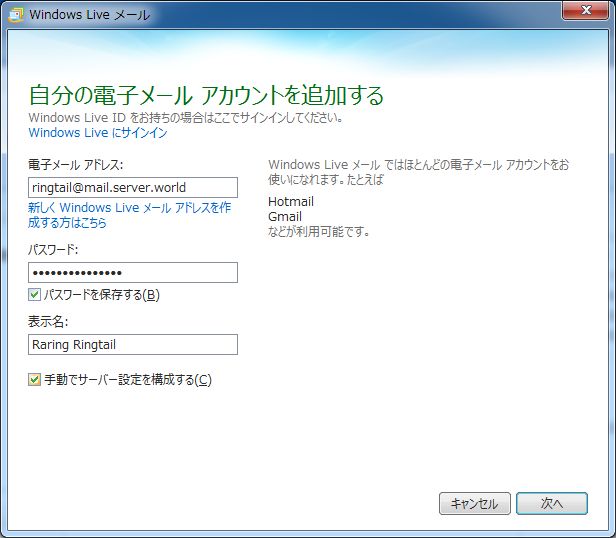Image resolution: width=616 pixels, height=538 pixels.
Task: Click the Gmail text
Action: tap(285, 217)
